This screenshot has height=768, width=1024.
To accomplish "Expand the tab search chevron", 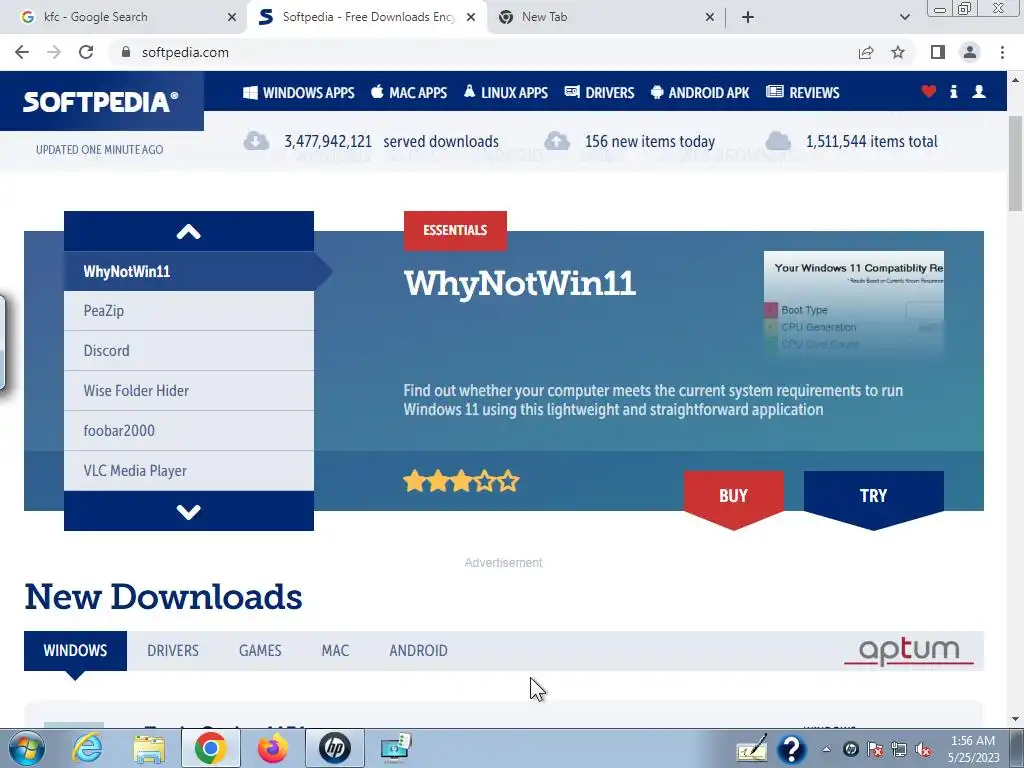I will (904, 17).
